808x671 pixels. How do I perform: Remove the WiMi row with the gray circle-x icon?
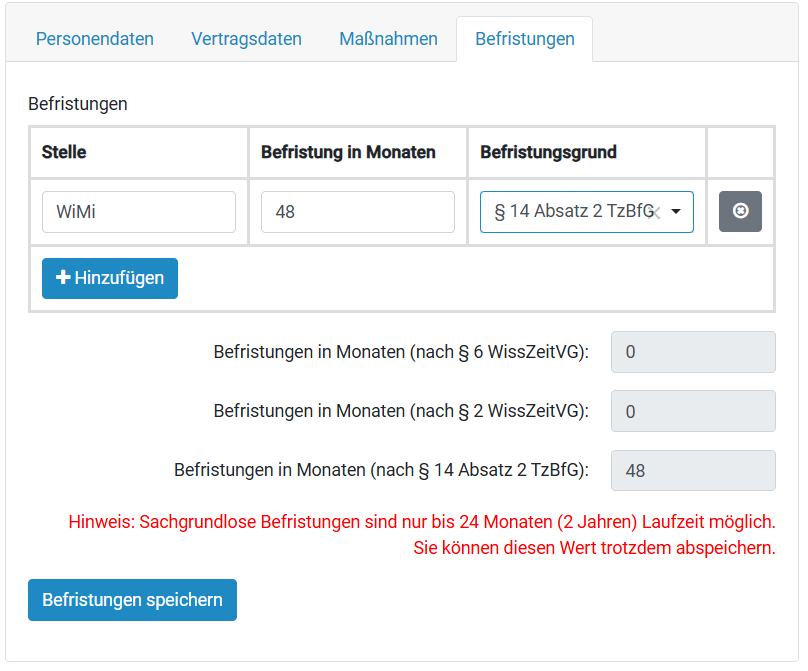[740, 211]
